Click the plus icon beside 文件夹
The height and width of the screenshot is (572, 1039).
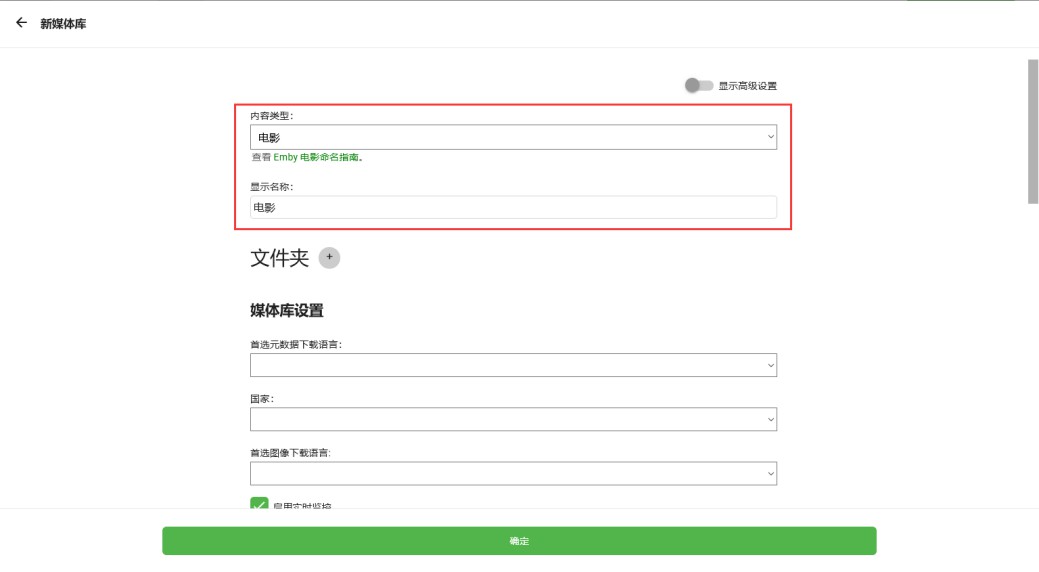[329, 258]
